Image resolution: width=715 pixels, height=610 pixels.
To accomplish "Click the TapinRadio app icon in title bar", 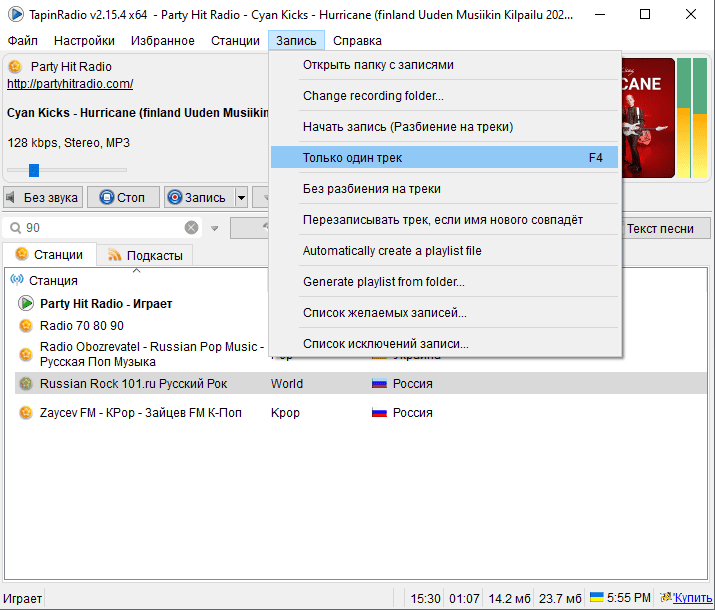I will 16,14.
